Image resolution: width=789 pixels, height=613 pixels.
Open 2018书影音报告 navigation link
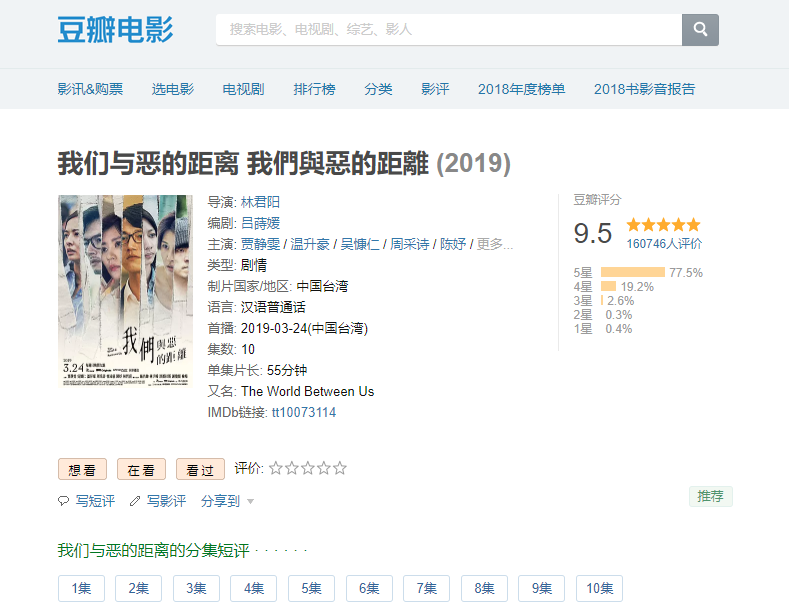click(644, 89)
